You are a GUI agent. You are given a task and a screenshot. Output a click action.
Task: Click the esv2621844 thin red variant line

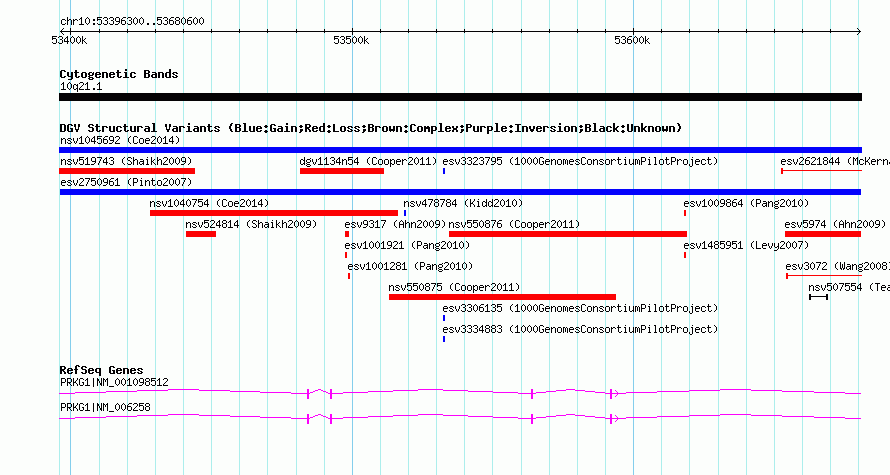[821, 171]
